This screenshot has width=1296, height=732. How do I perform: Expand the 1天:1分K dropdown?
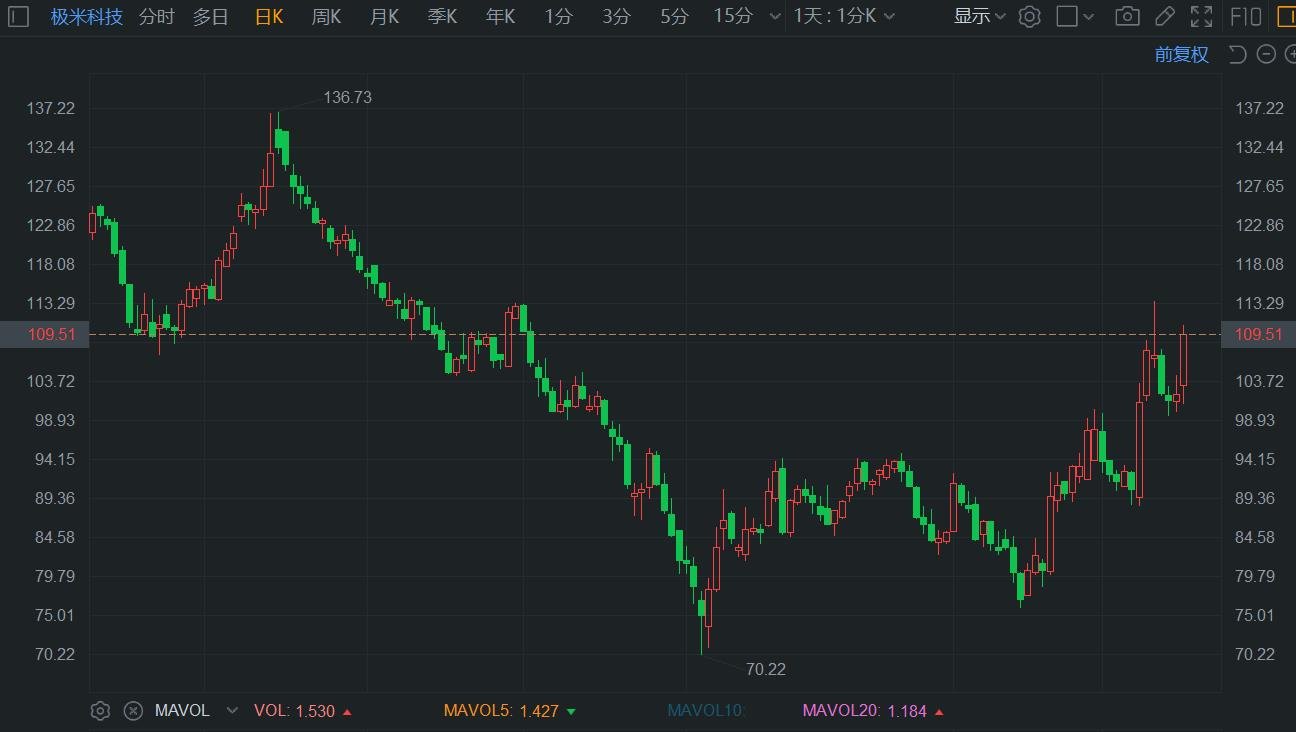click(844, 16)
